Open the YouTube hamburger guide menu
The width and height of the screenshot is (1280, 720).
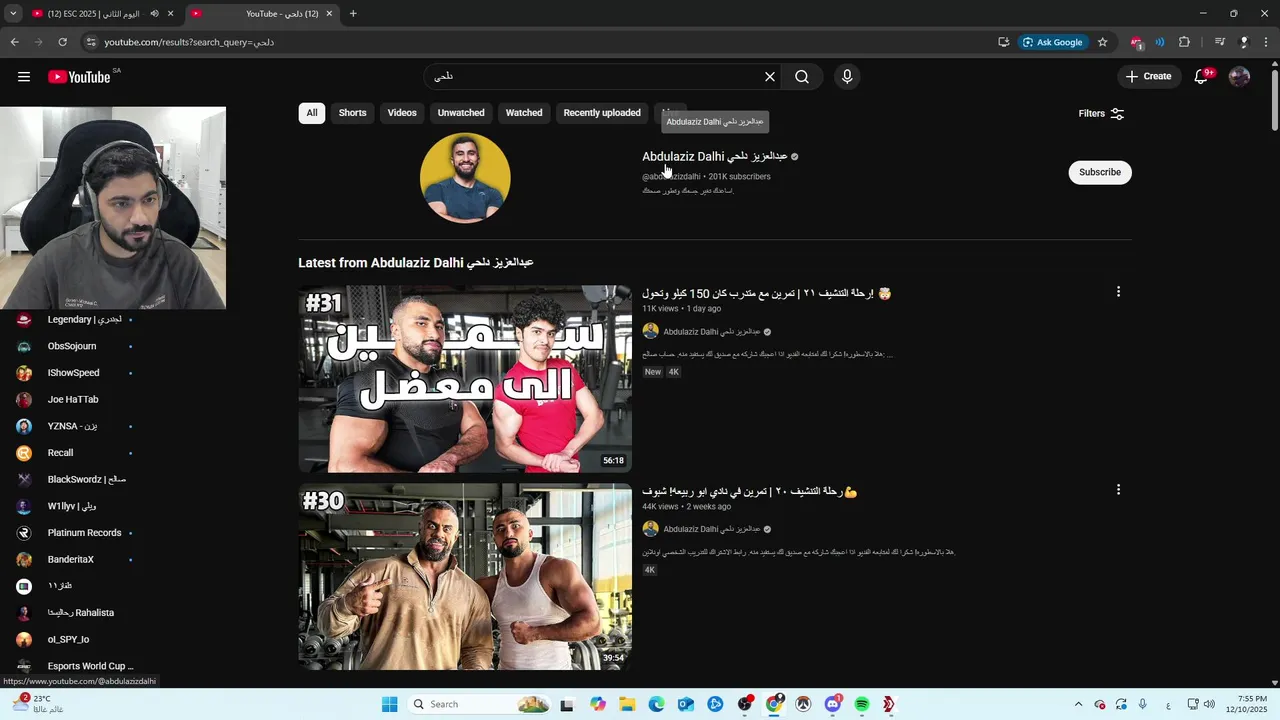(x=24, y=76)
